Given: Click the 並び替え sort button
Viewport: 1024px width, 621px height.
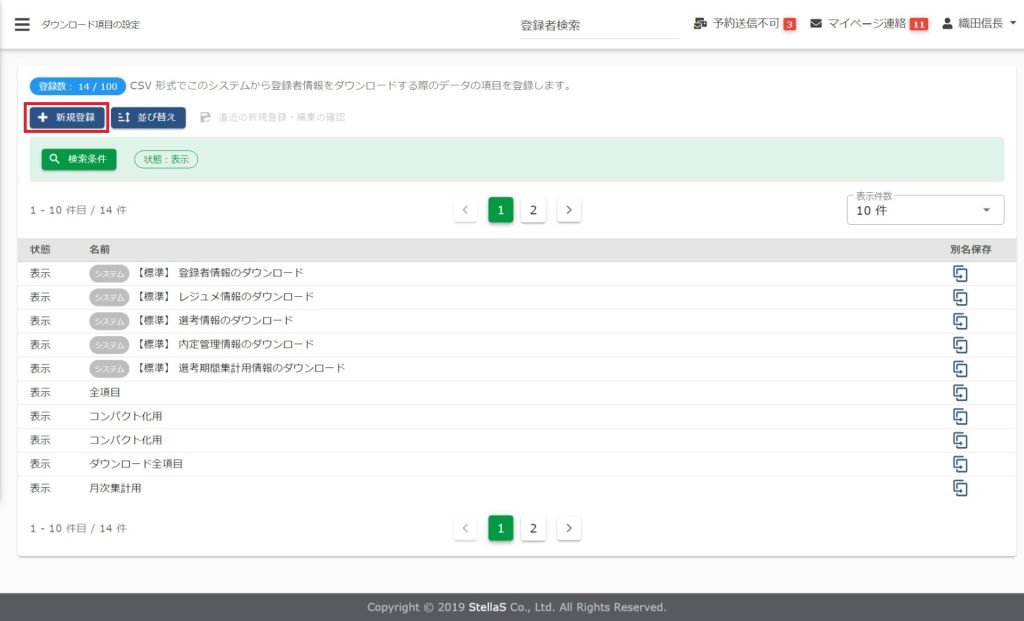Looking at the screenshot, I should point(148,118).
